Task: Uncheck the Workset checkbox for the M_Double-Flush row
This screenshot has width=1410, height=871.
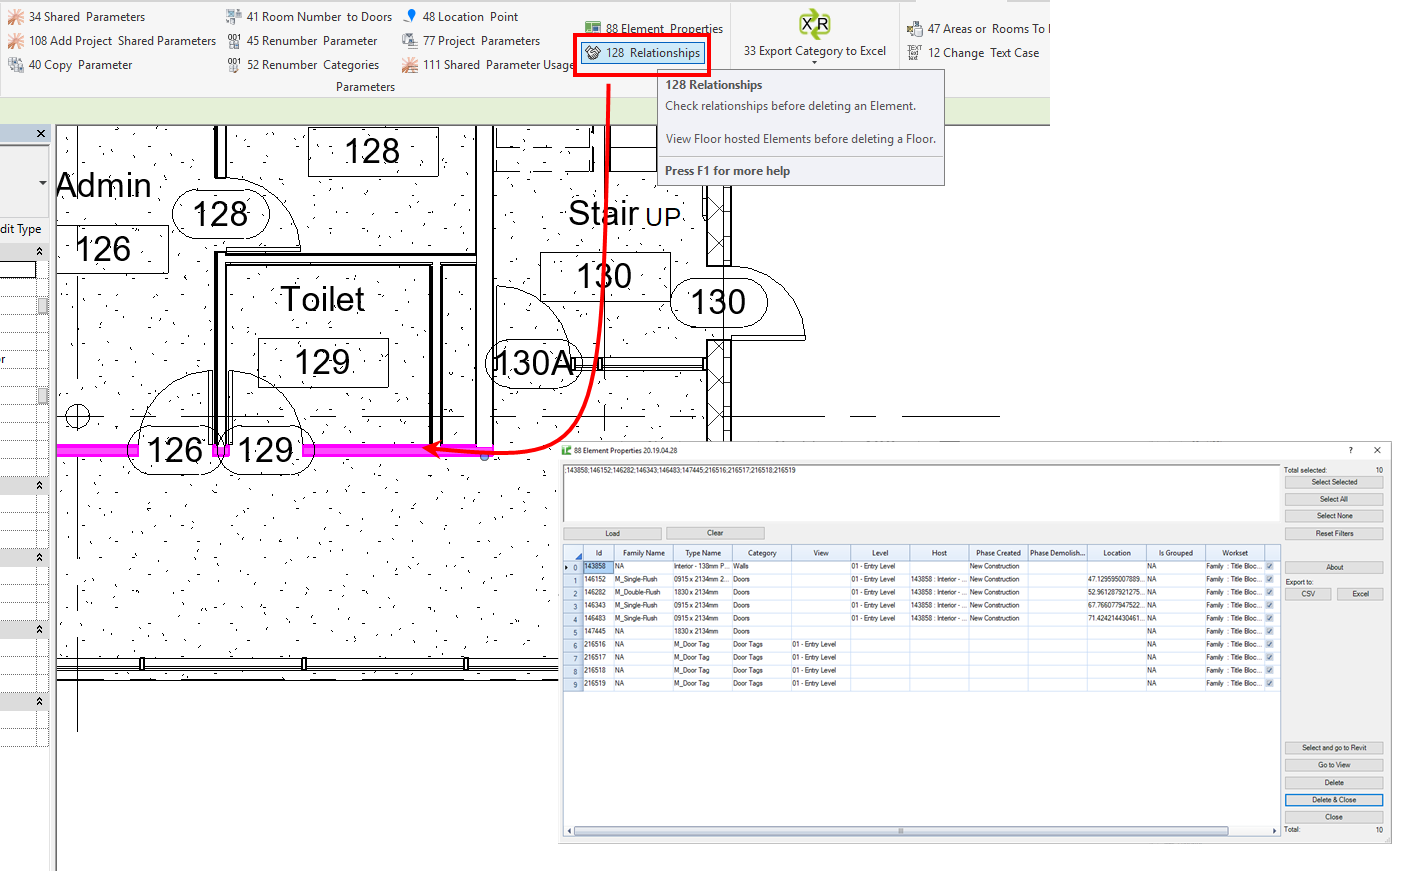Action: click(x=1270, y=592)
